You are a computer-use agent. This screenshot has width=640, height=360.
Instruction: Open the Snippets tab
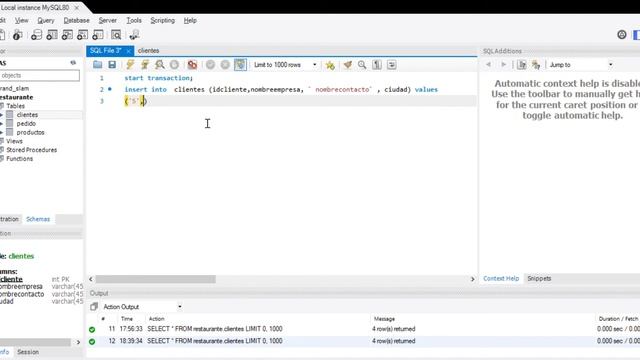pyautogui.click(x=539, y=278)
